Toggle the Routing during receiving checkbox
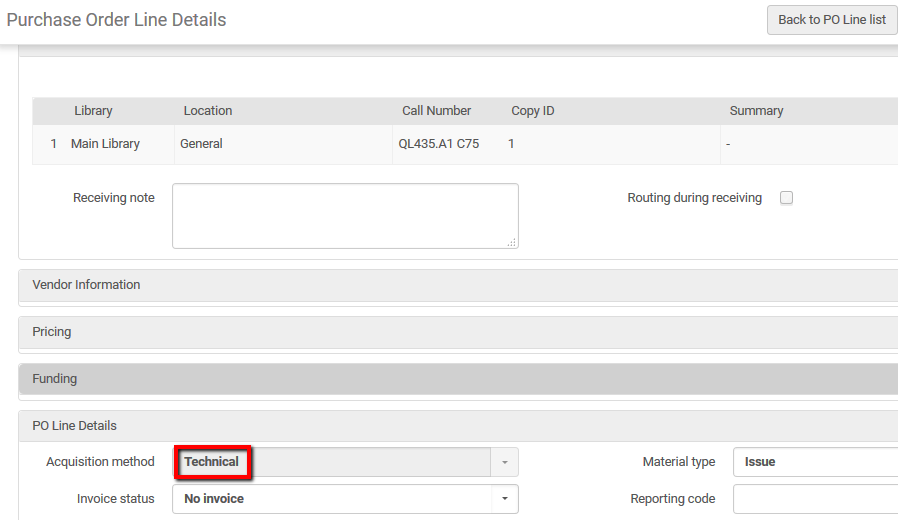 coord(786,198)
